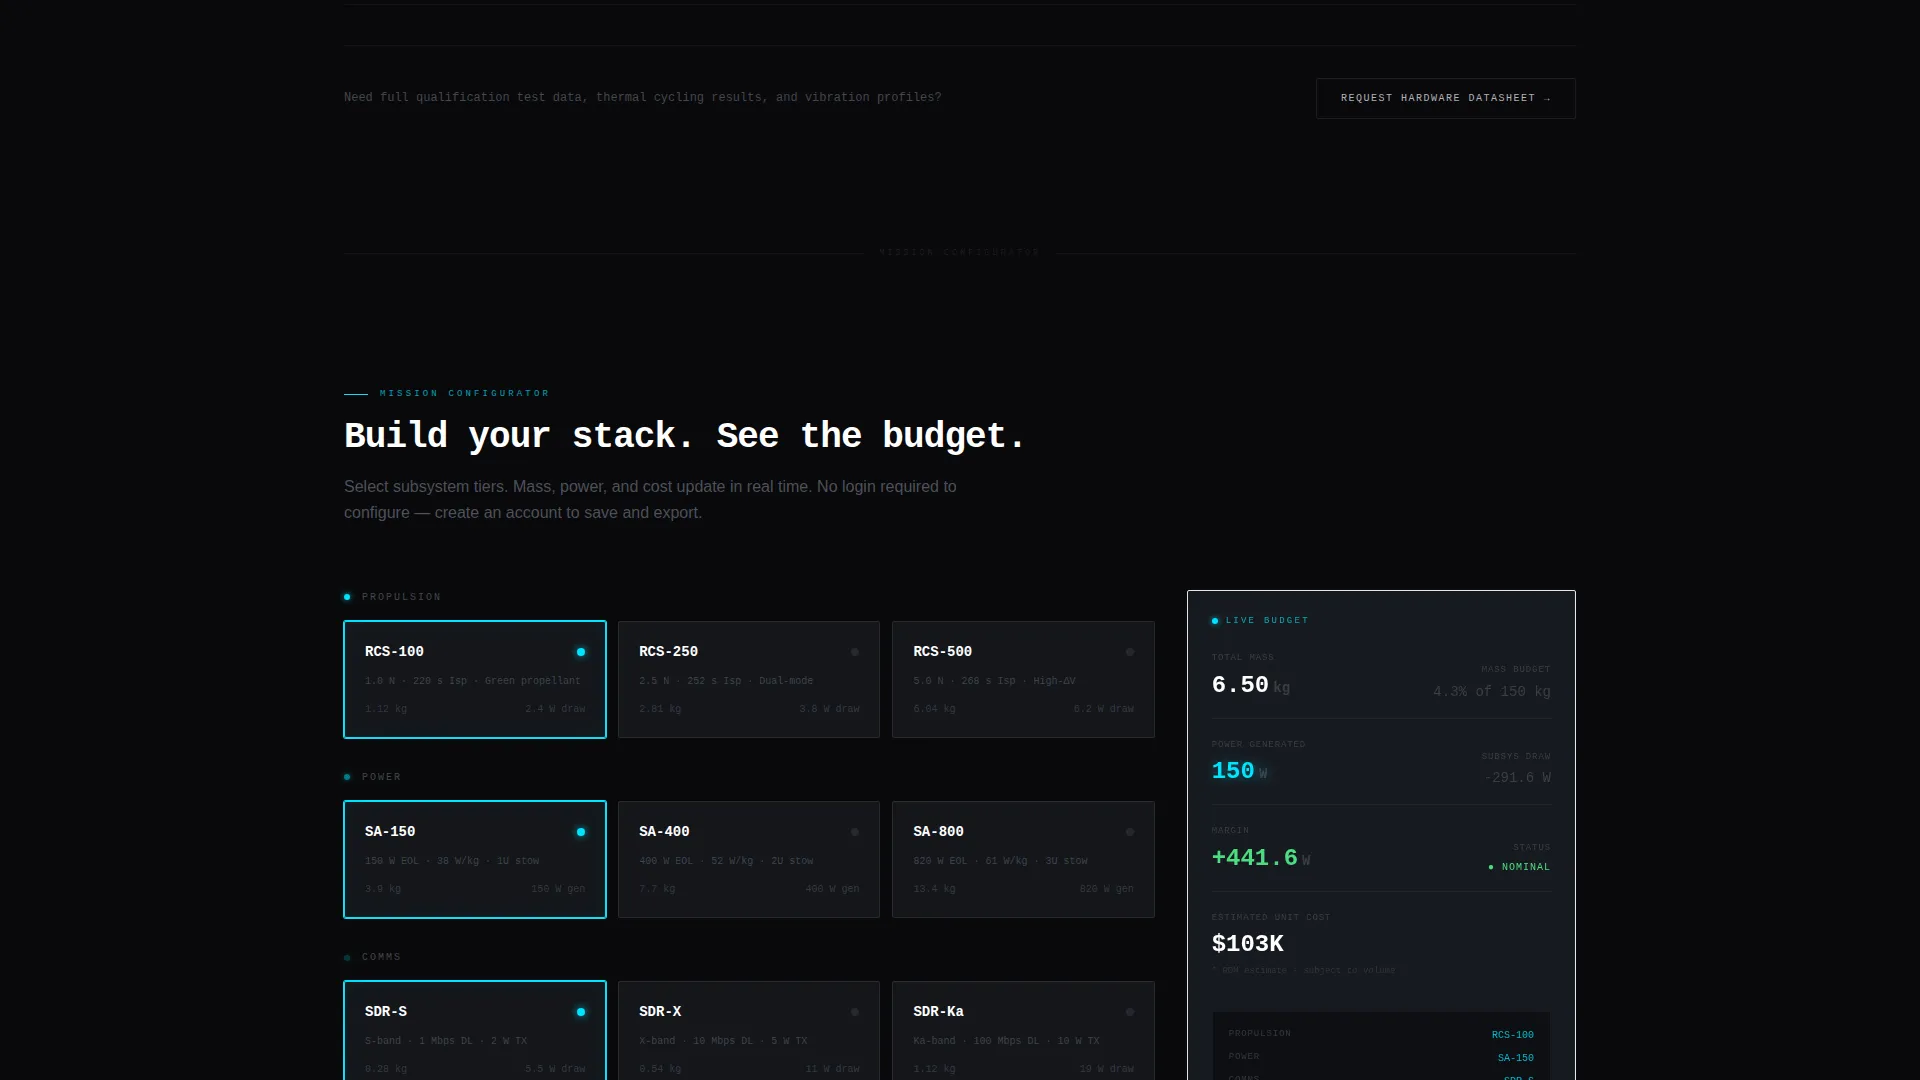Click the 'NOMINAL' status label

pos(1526,867)
